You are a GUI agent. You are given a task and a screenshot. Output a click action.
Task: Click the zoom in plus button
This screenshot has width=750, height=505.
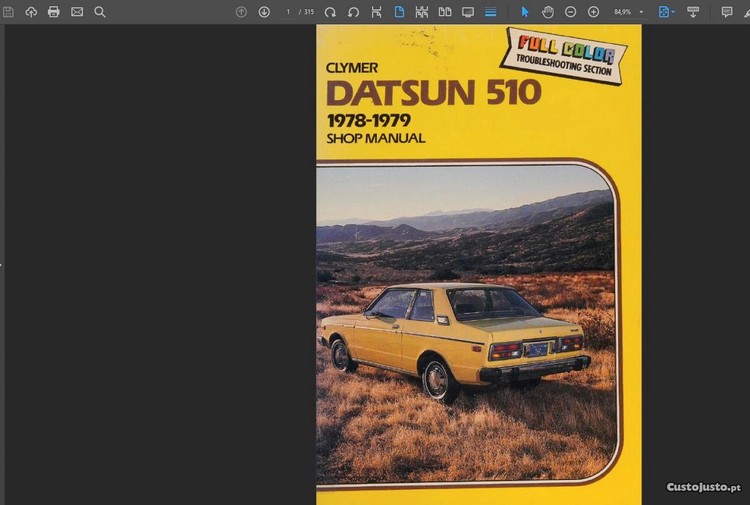(593, 12)
